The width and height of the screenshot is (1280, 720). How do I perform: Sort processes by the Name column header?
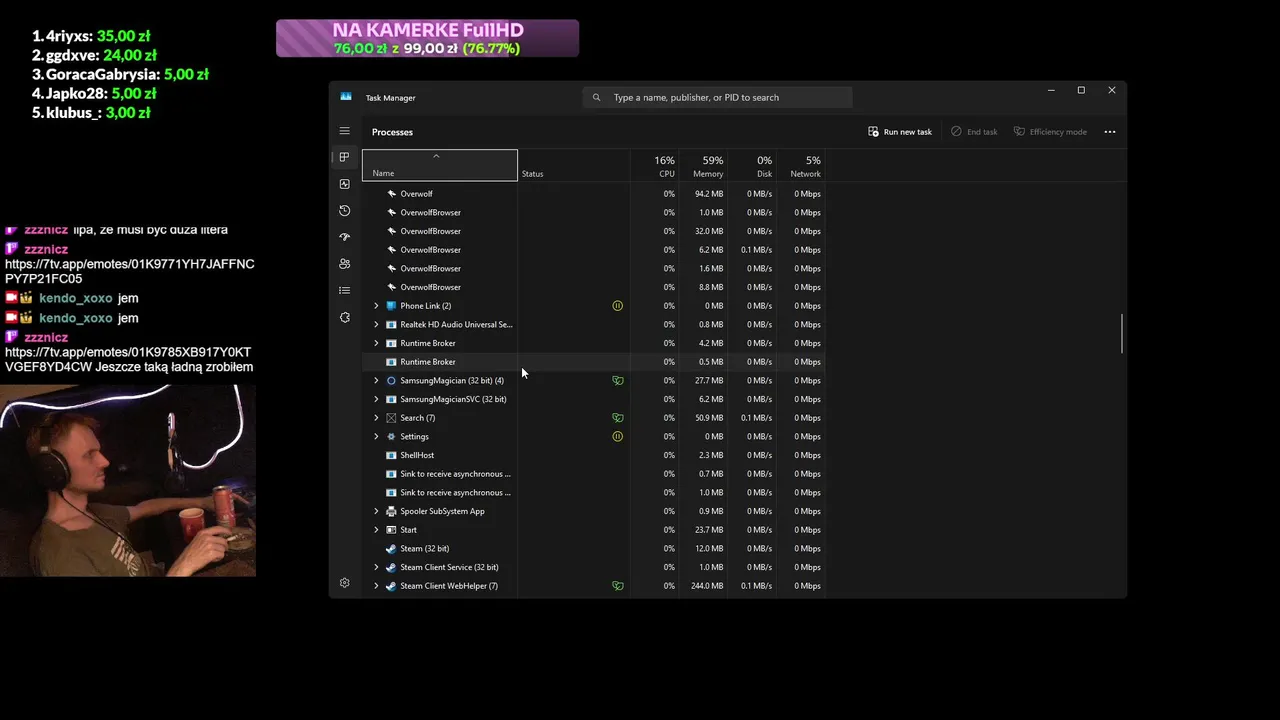(440, 165)
